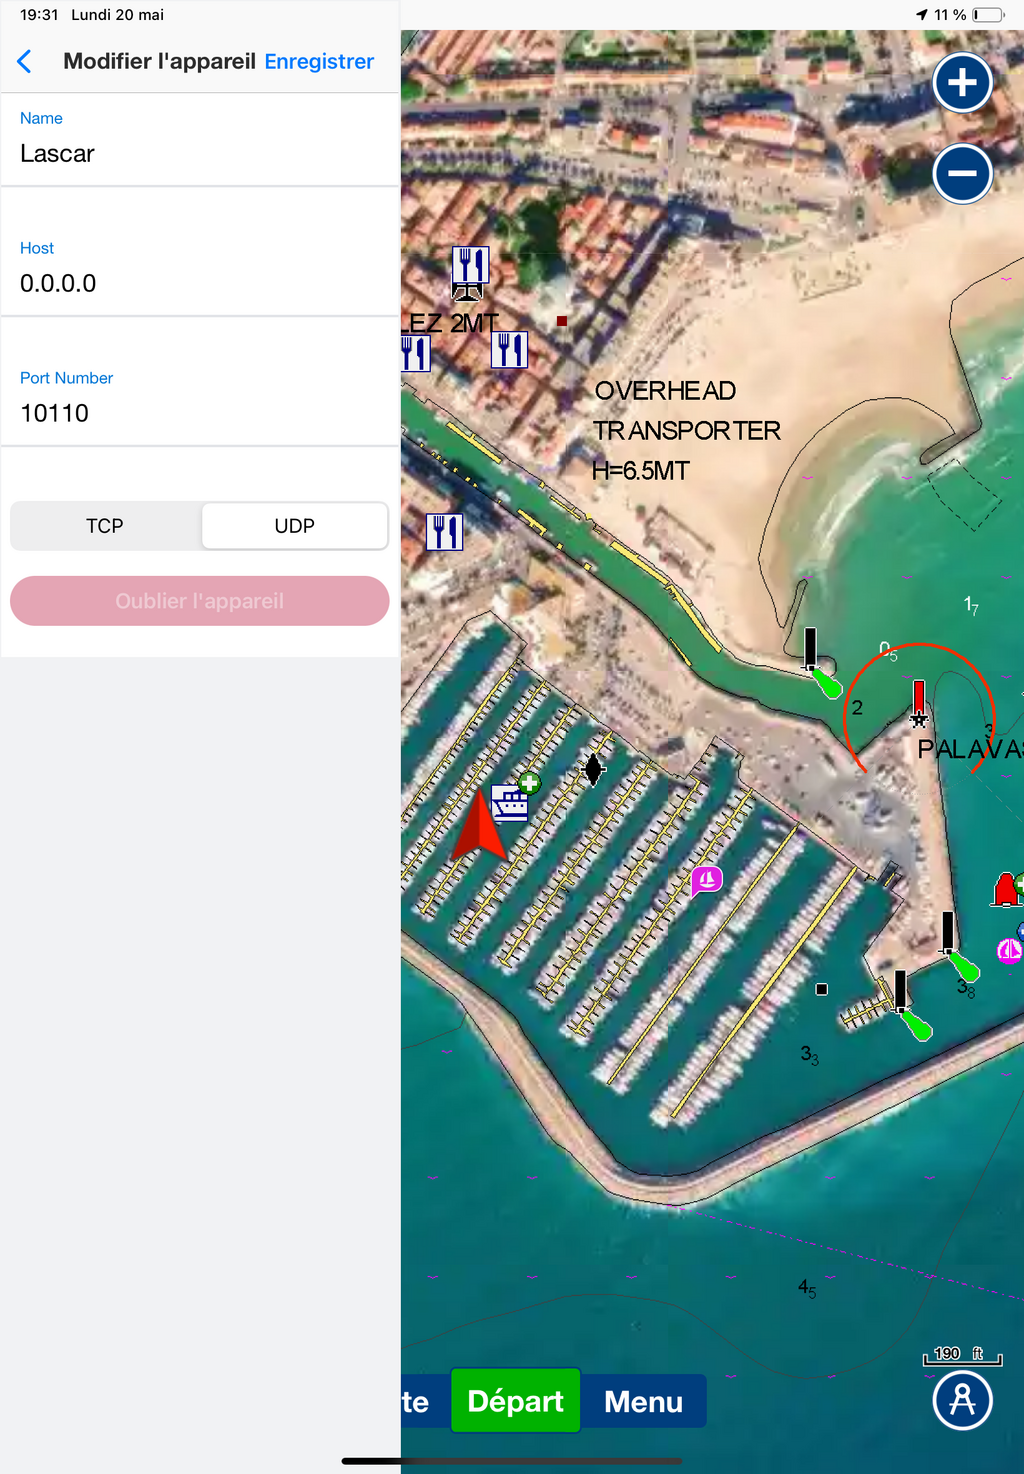Select UDP protocol option

click(x=295, y=526)
